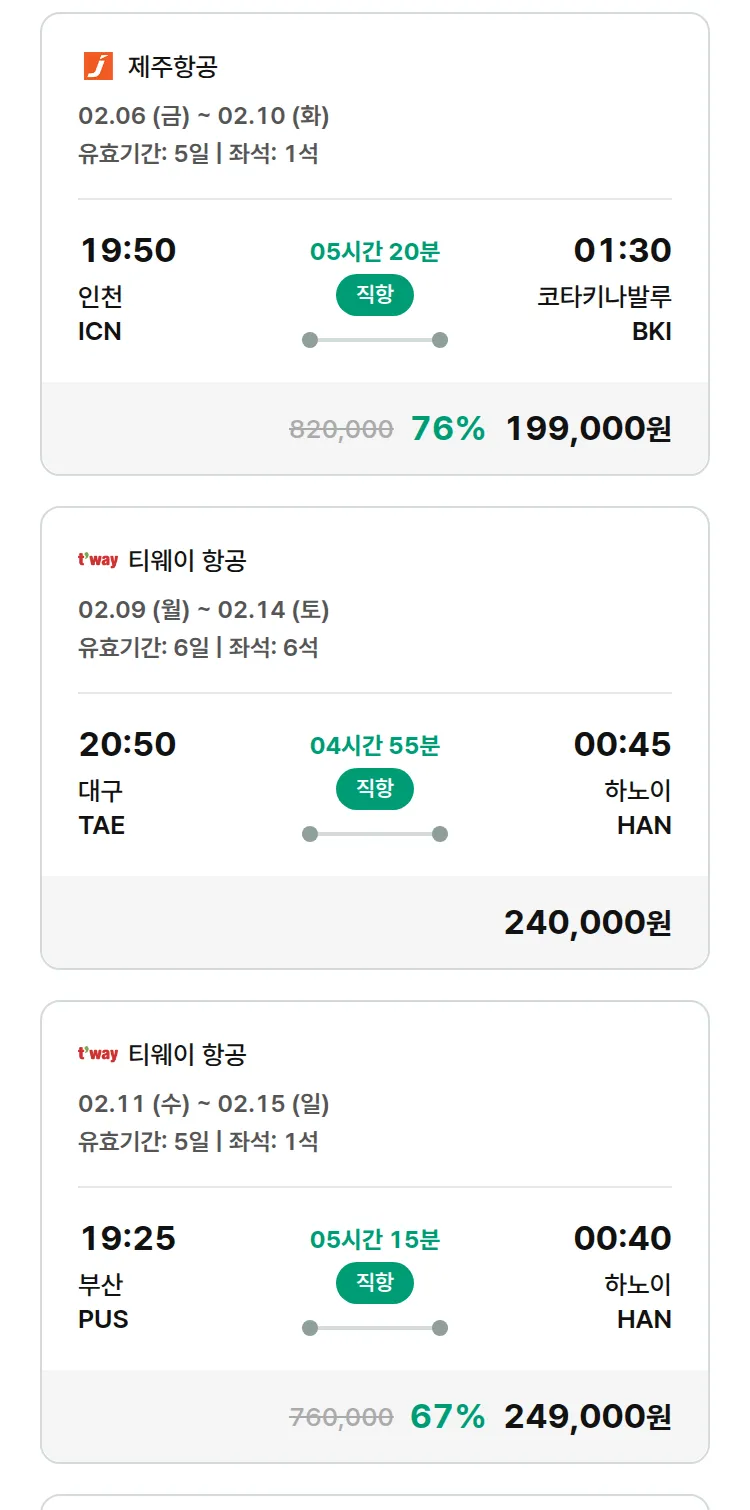Open the 제주항공 airline name

tap(173, 67)
